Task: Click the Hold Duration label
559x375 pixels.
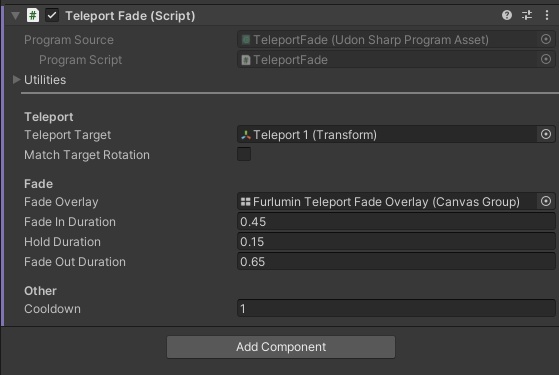Action: coord(62,242)
